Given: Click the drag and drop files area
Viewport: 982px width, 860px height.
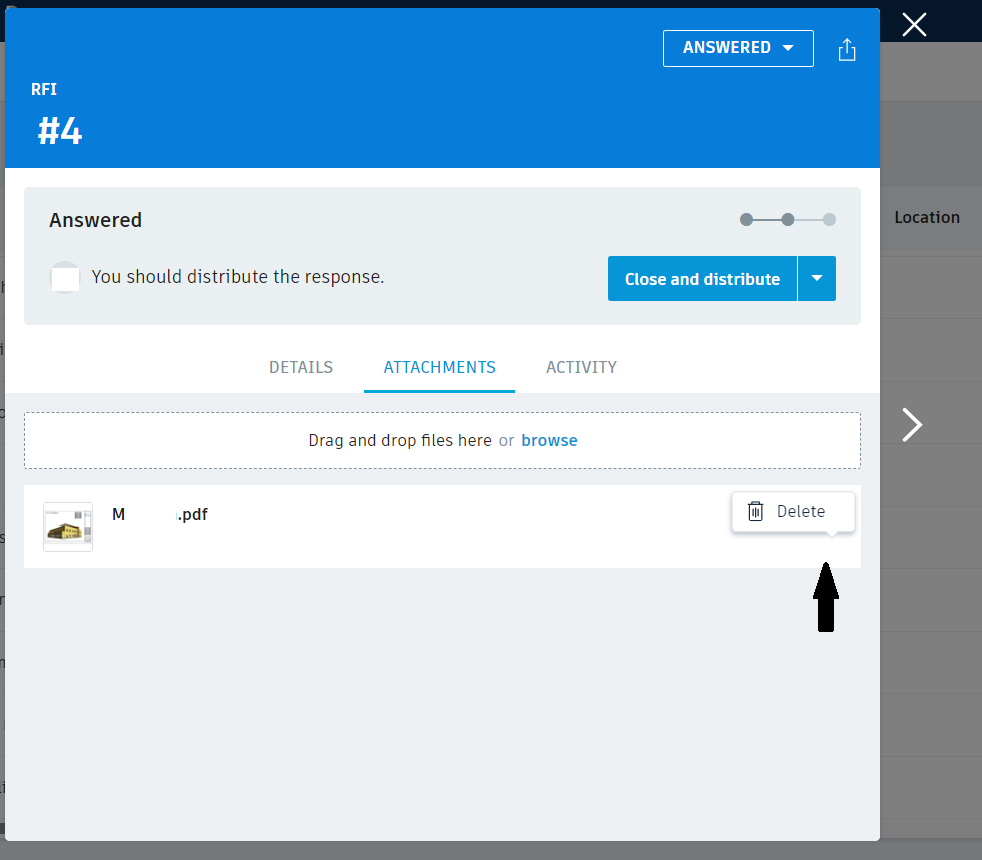Looking at the screenshot, I should [441, 440].
